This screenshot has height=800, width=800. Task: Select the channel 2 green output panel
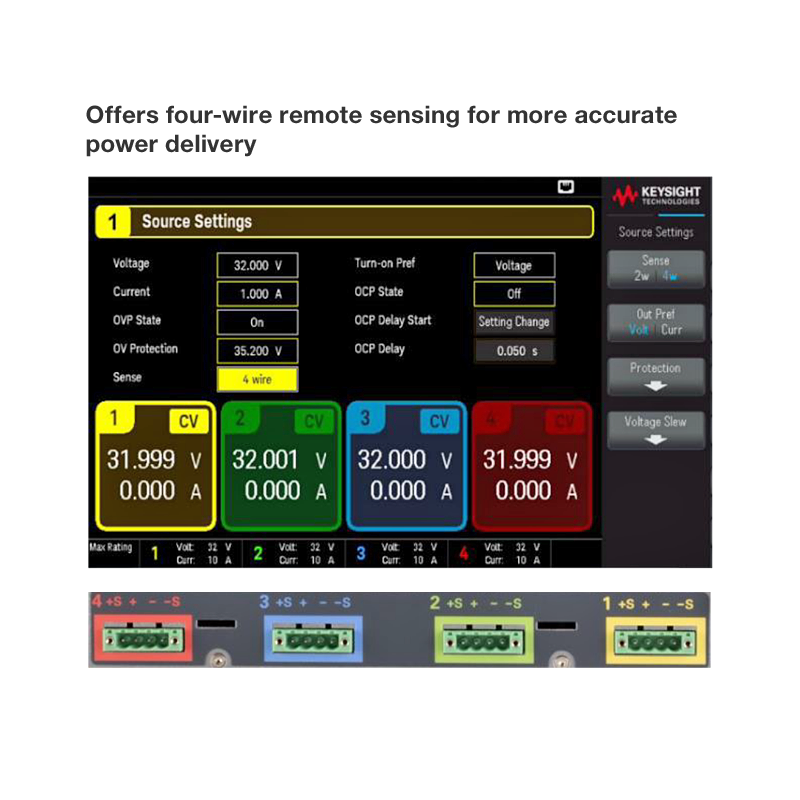[281, 466]
